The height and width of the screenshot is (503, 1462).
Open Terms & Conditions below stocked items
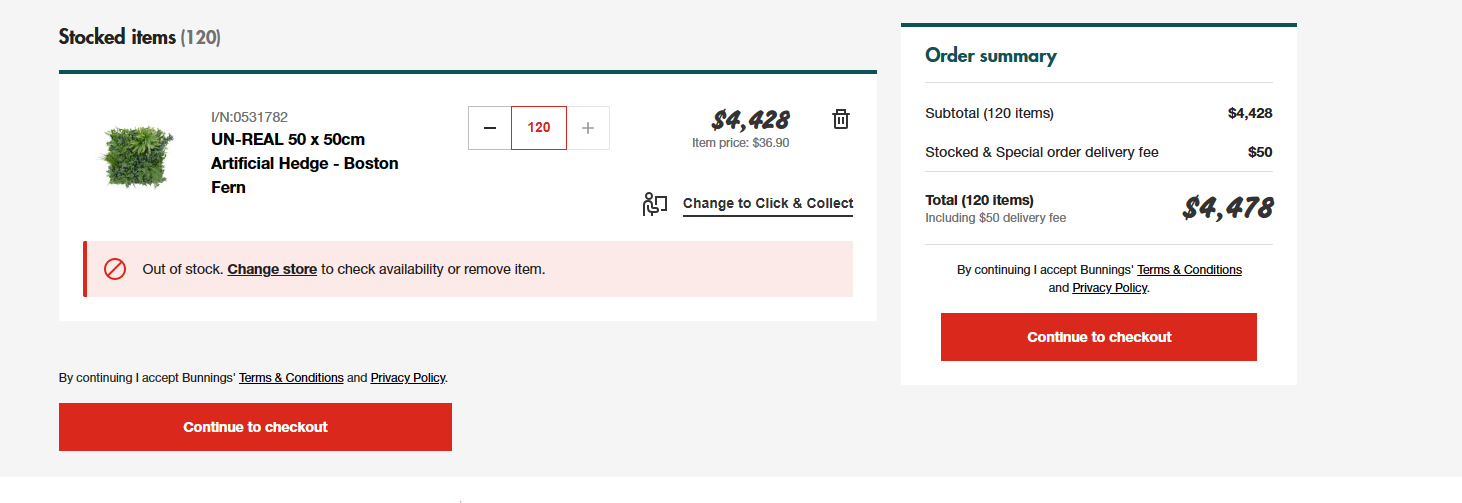click(291, 378)
